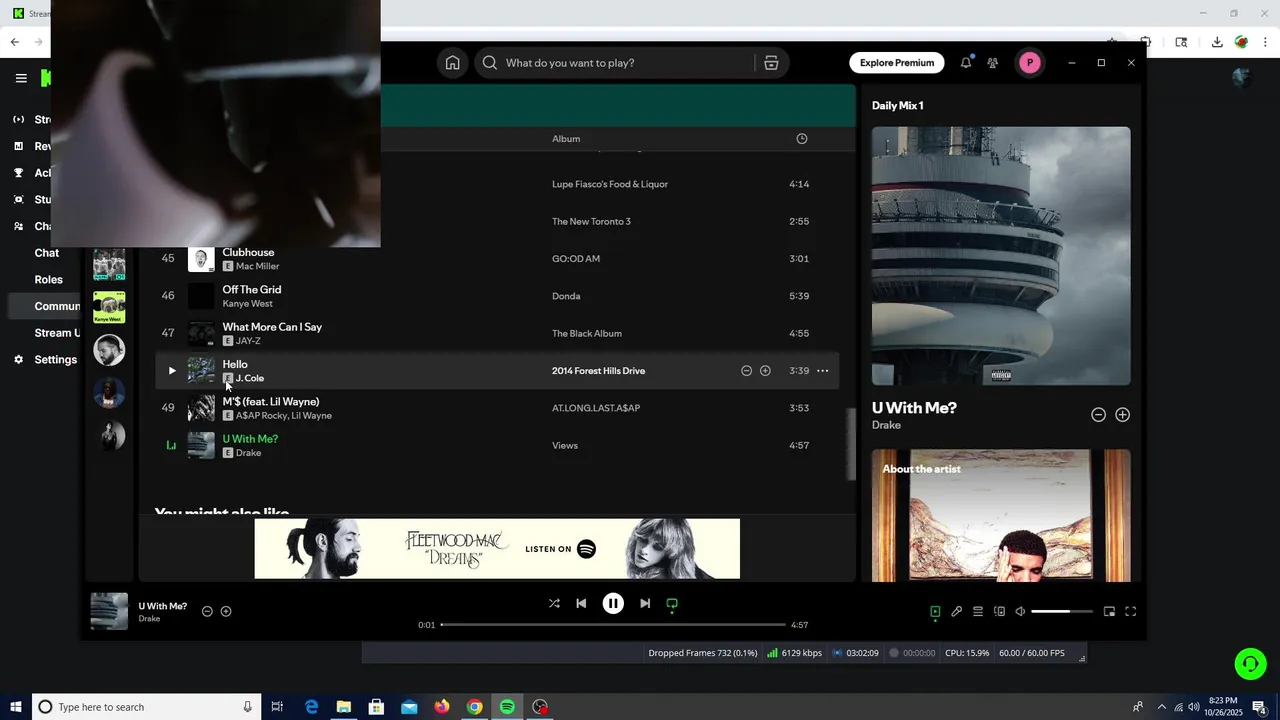The image size is (1280, 720).
Task: Open the P profile menu
Action: [x=1029, y=63]
